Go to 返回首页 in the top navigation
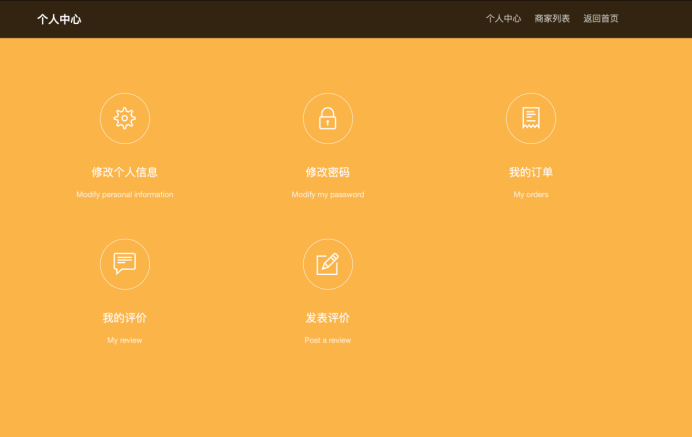 coord(601,18)
